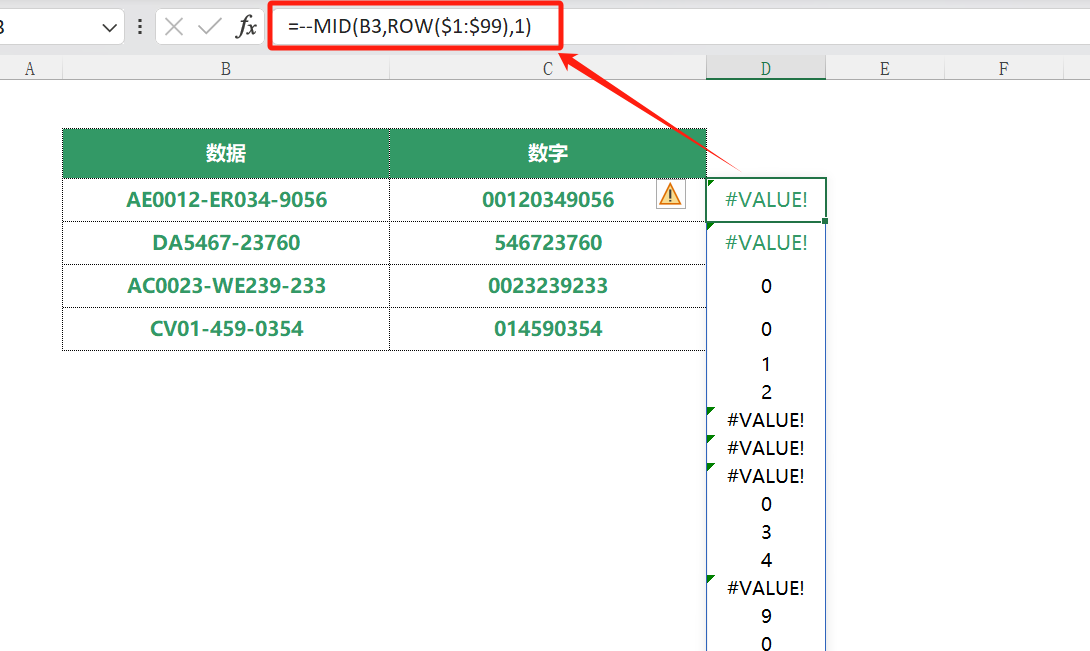The image size is (1090, 651).
Task: Select the cell showing 4 in column D
Action: 766,560
